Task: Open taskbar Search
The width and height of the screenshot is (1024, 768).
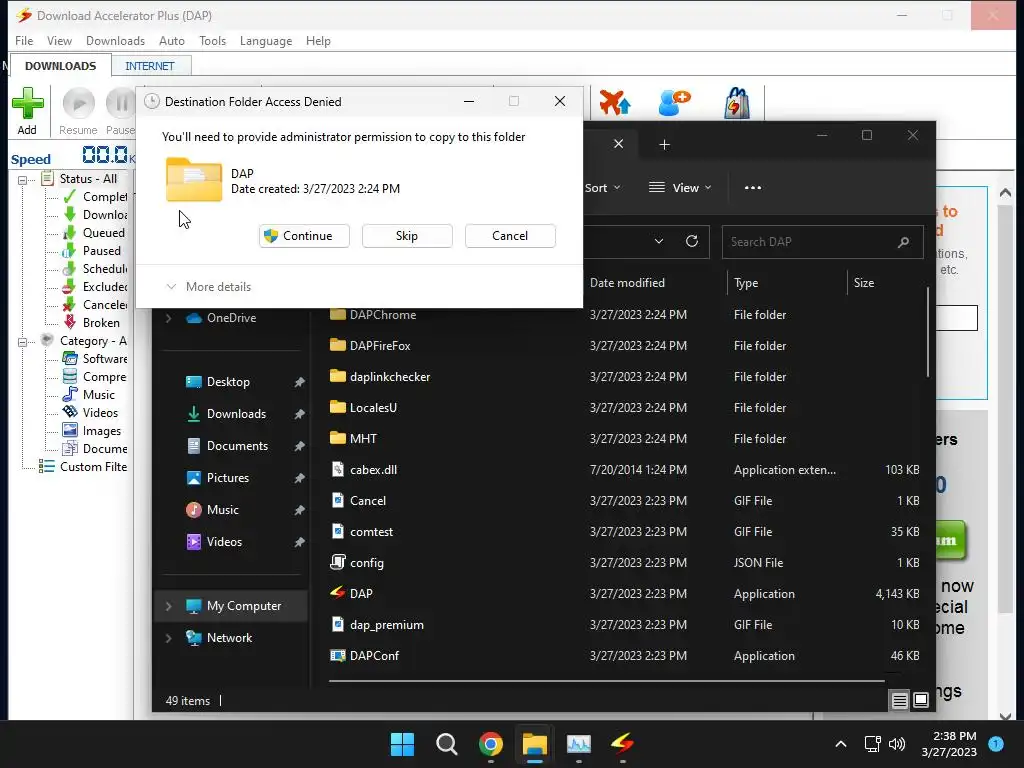Action: (x=447, y=744)
